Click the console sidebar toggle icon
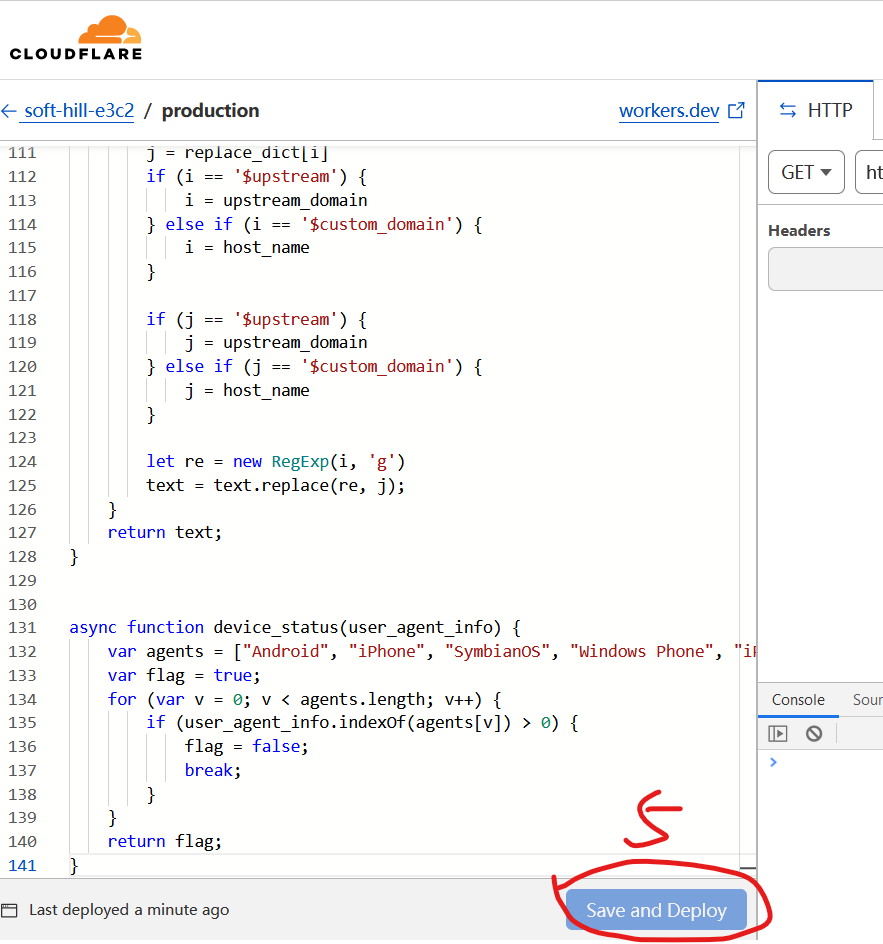 click(x=778, y=734)
